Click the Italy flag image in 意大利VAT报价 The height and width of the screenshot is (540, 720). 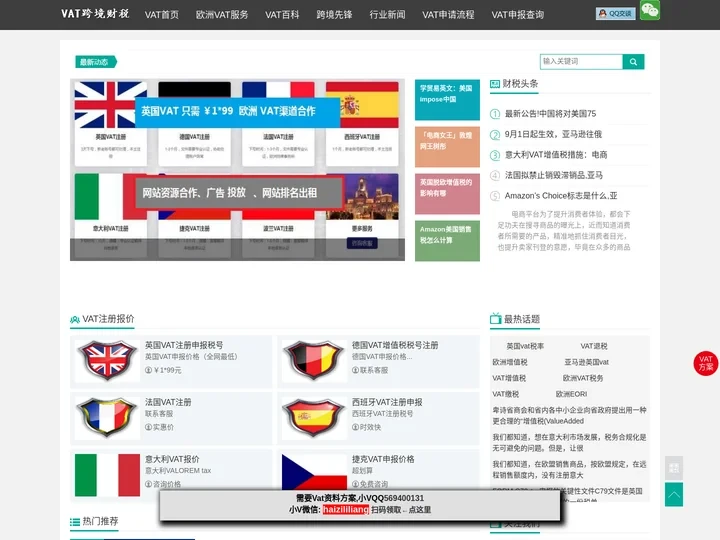tap(107, 475)
